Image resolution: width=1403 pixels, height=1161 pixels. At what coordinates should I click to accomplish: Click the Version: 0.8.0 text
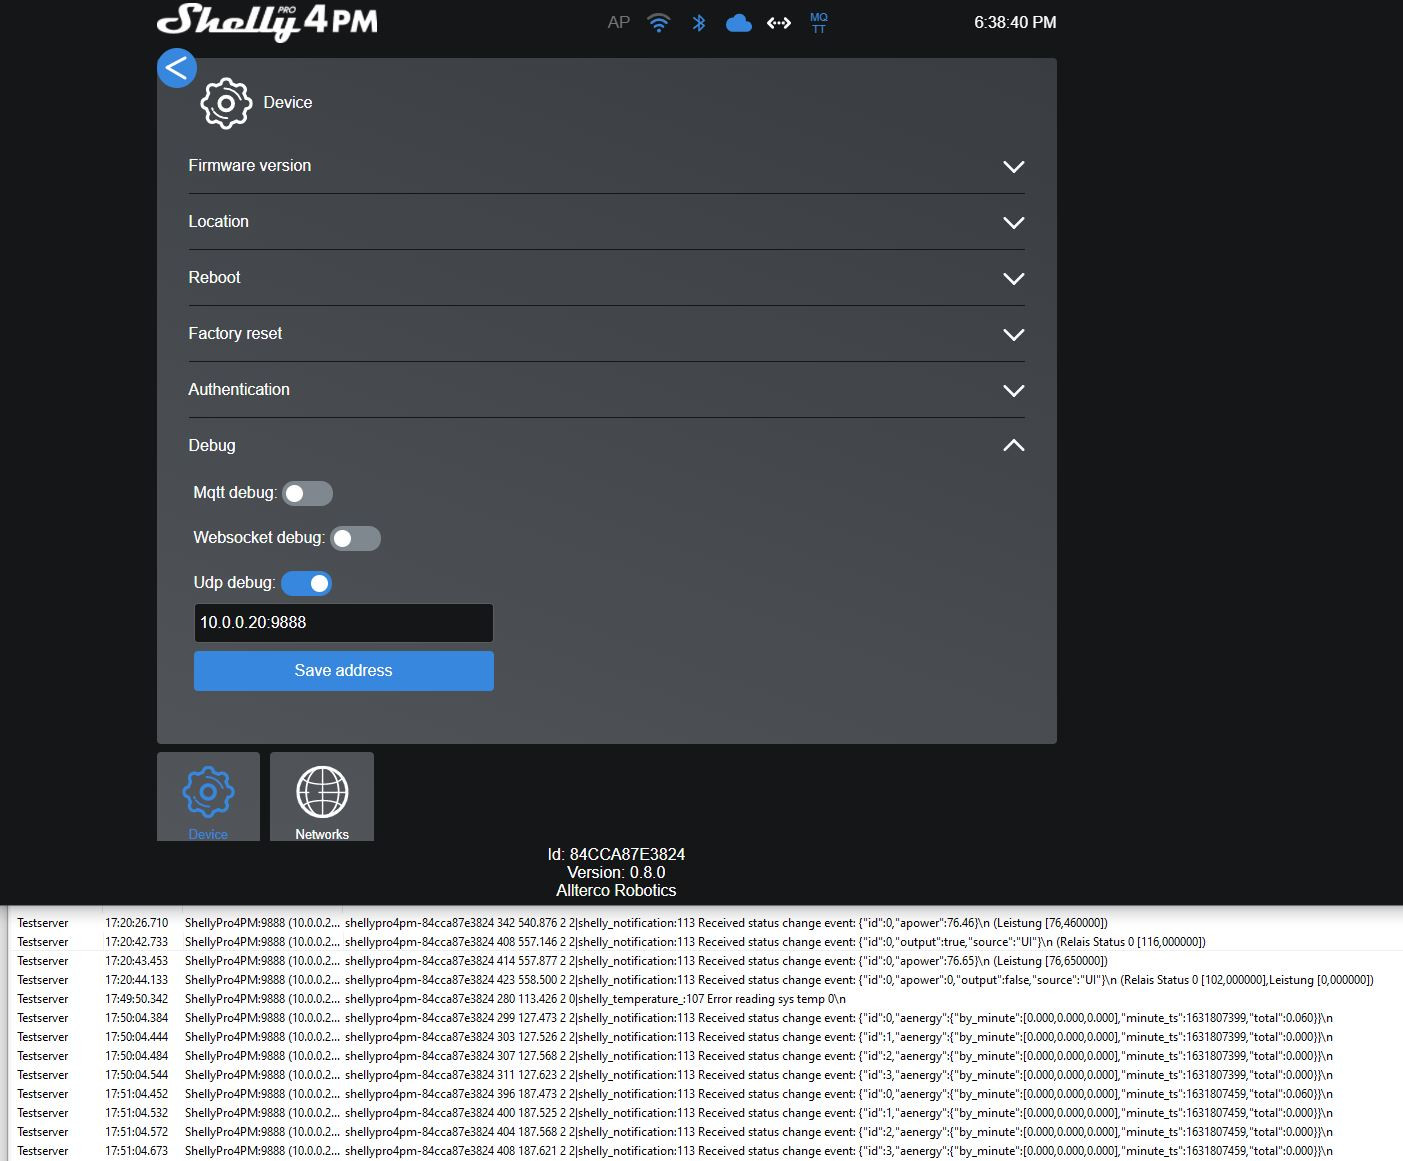pyautogui.click(x=616, y=872)
